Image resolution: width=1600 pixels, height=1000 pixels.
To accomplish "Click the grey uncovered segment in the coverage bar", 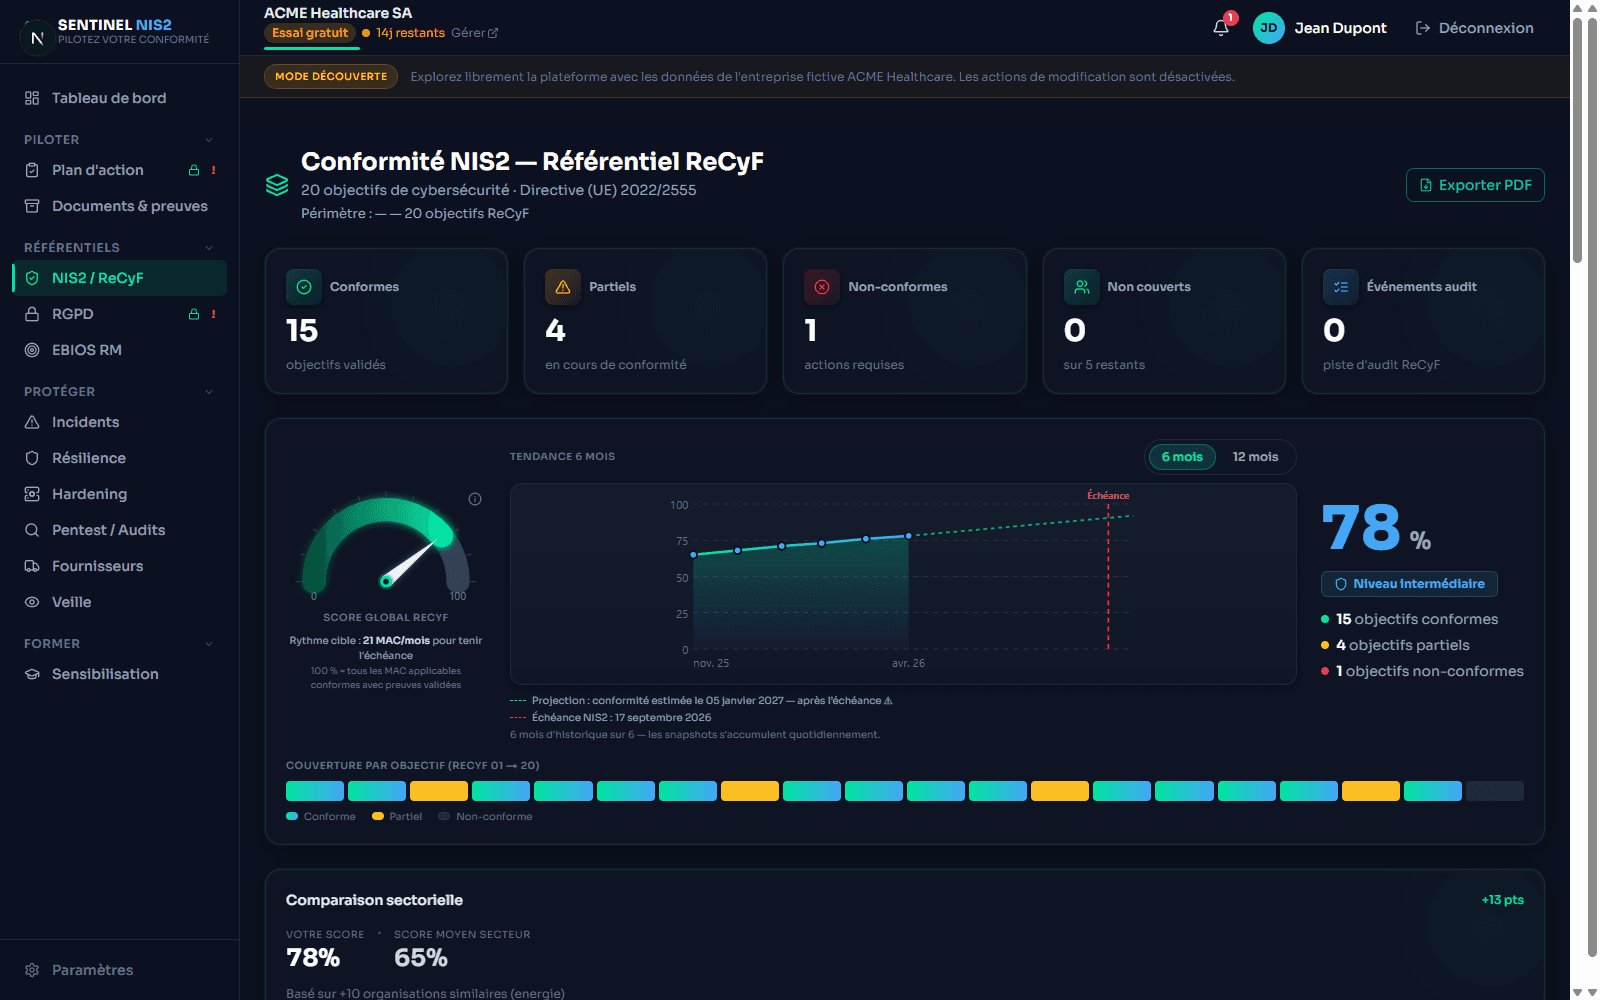I will click(1495, 791).
